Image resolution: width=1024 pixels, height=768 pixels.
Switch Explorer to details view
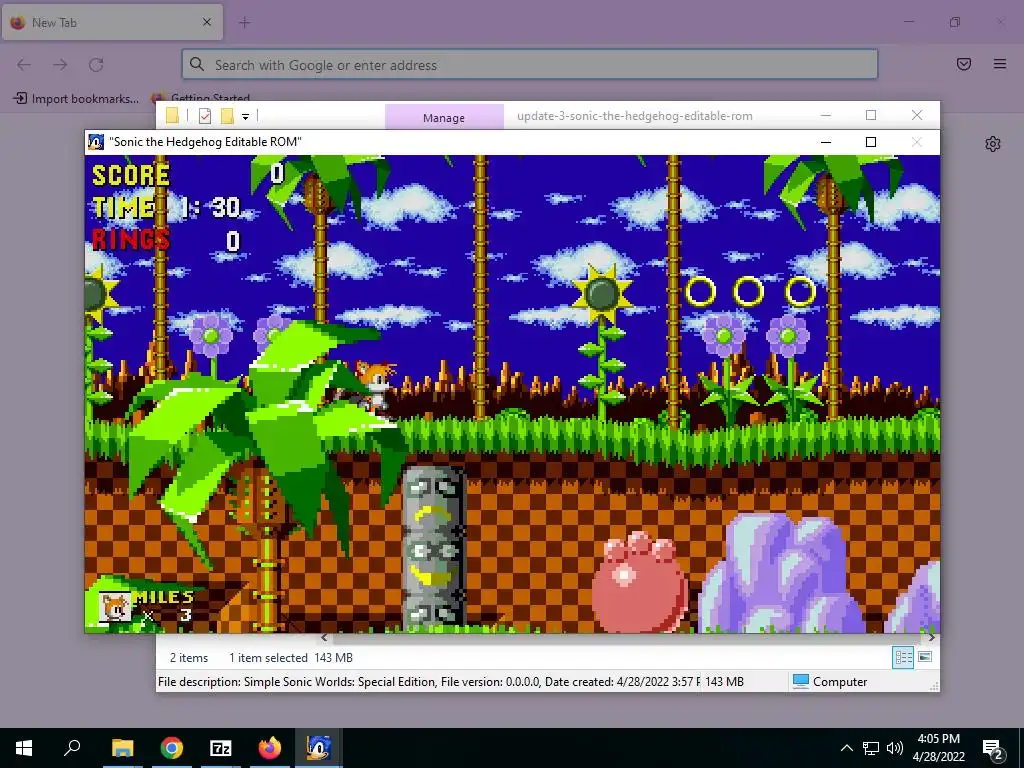pos(903,658)
